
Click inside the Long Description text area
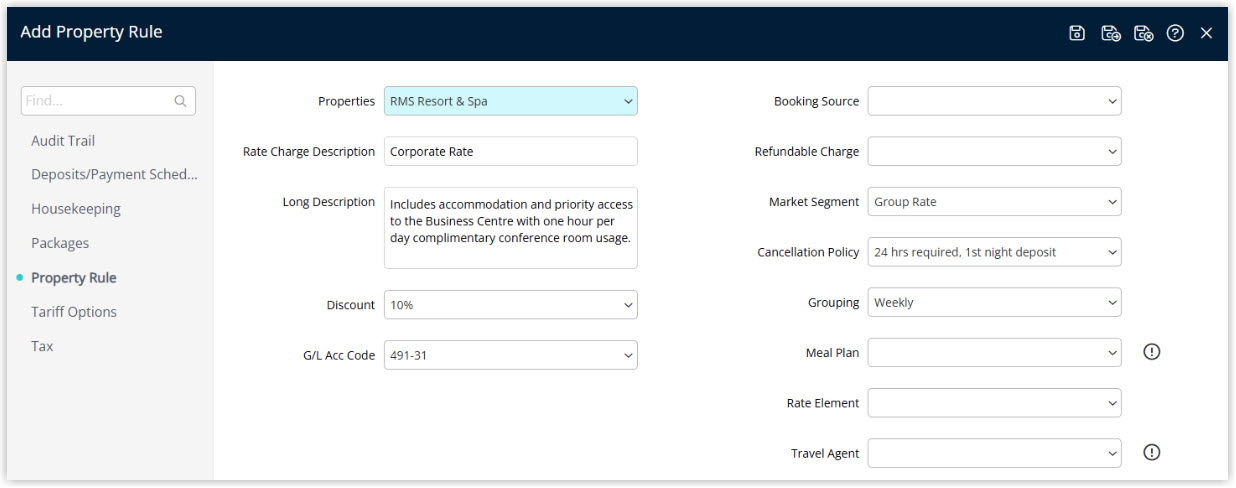510,228
